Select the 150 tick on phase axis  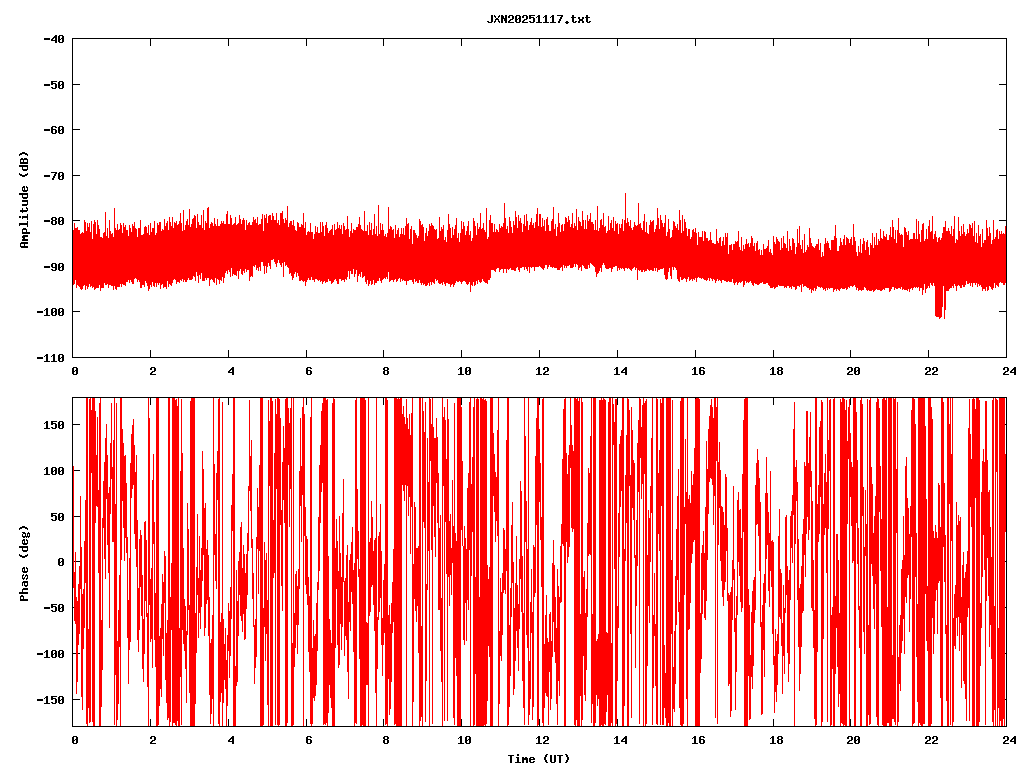coord(54,425)
